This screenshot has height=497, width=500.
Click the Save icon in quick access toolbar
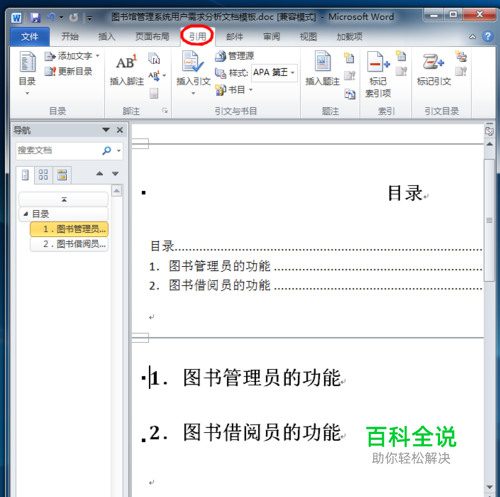35,17
